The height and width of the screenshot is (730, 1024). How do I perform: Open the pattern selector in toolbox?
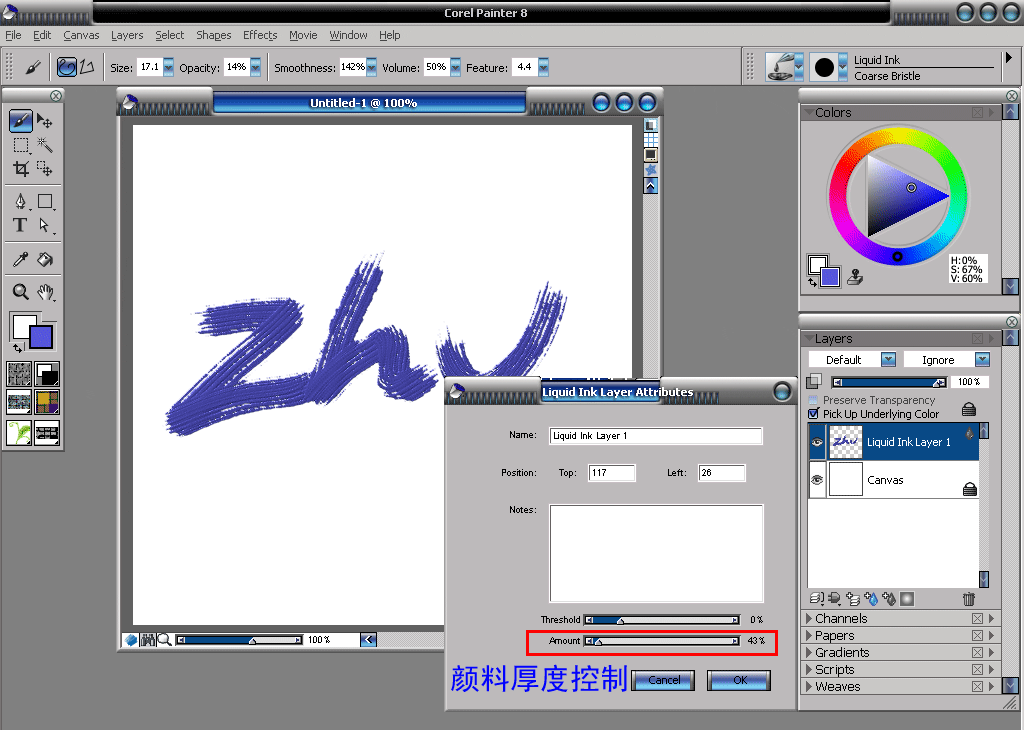(x=19, y=402)
